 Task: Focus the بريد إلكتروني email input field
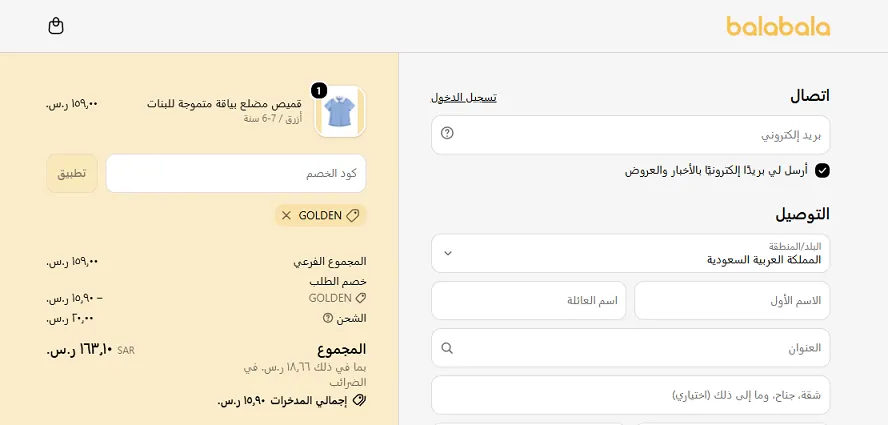coord(630,135)
